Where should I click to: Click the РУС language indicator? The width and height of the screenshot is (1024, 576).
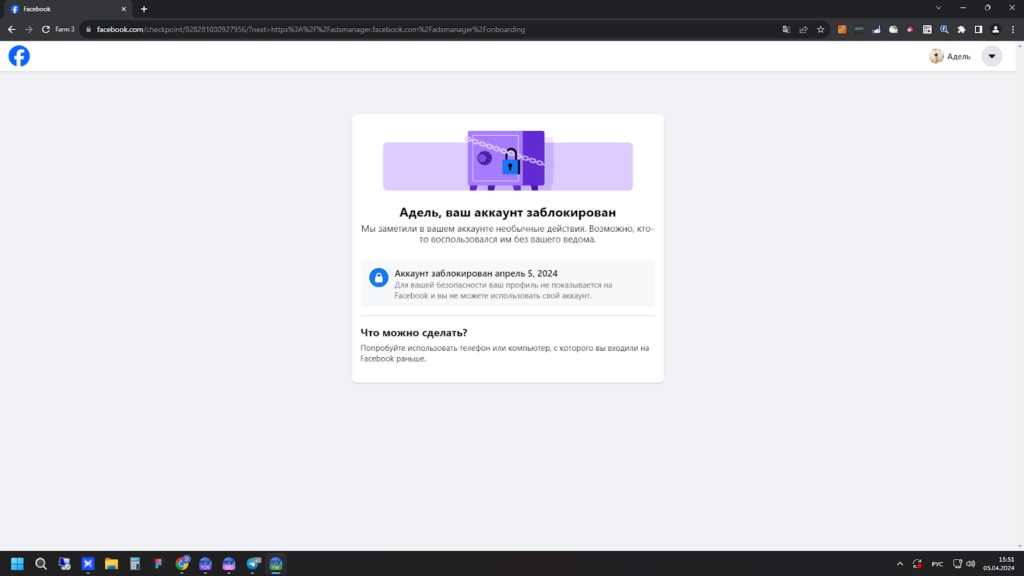pyautogui.click(x=937, y=564)
